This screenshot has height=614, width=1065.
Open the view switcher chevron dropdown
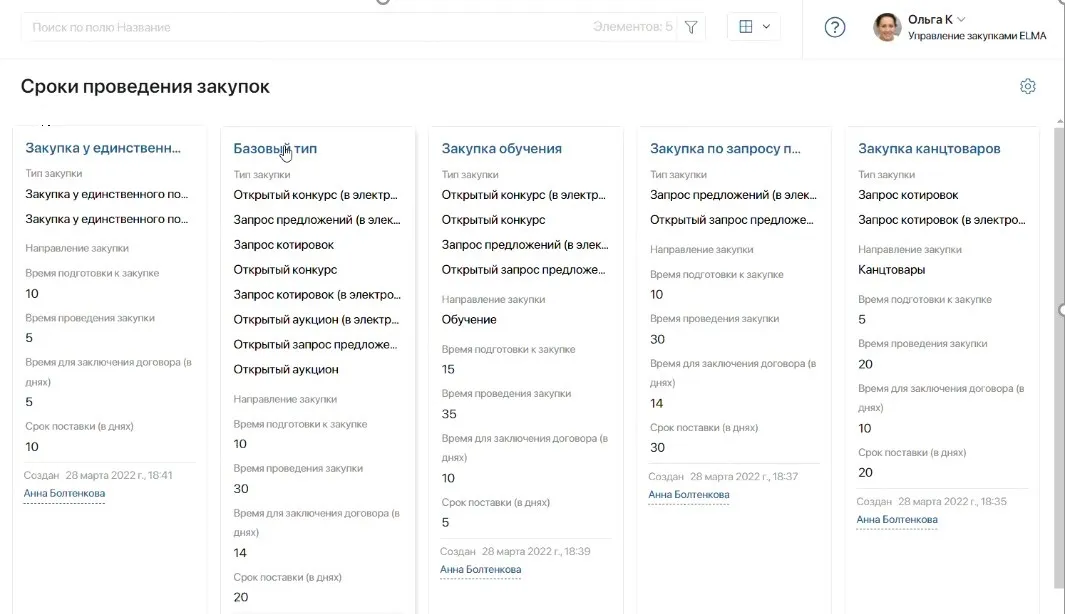point(766,27)
